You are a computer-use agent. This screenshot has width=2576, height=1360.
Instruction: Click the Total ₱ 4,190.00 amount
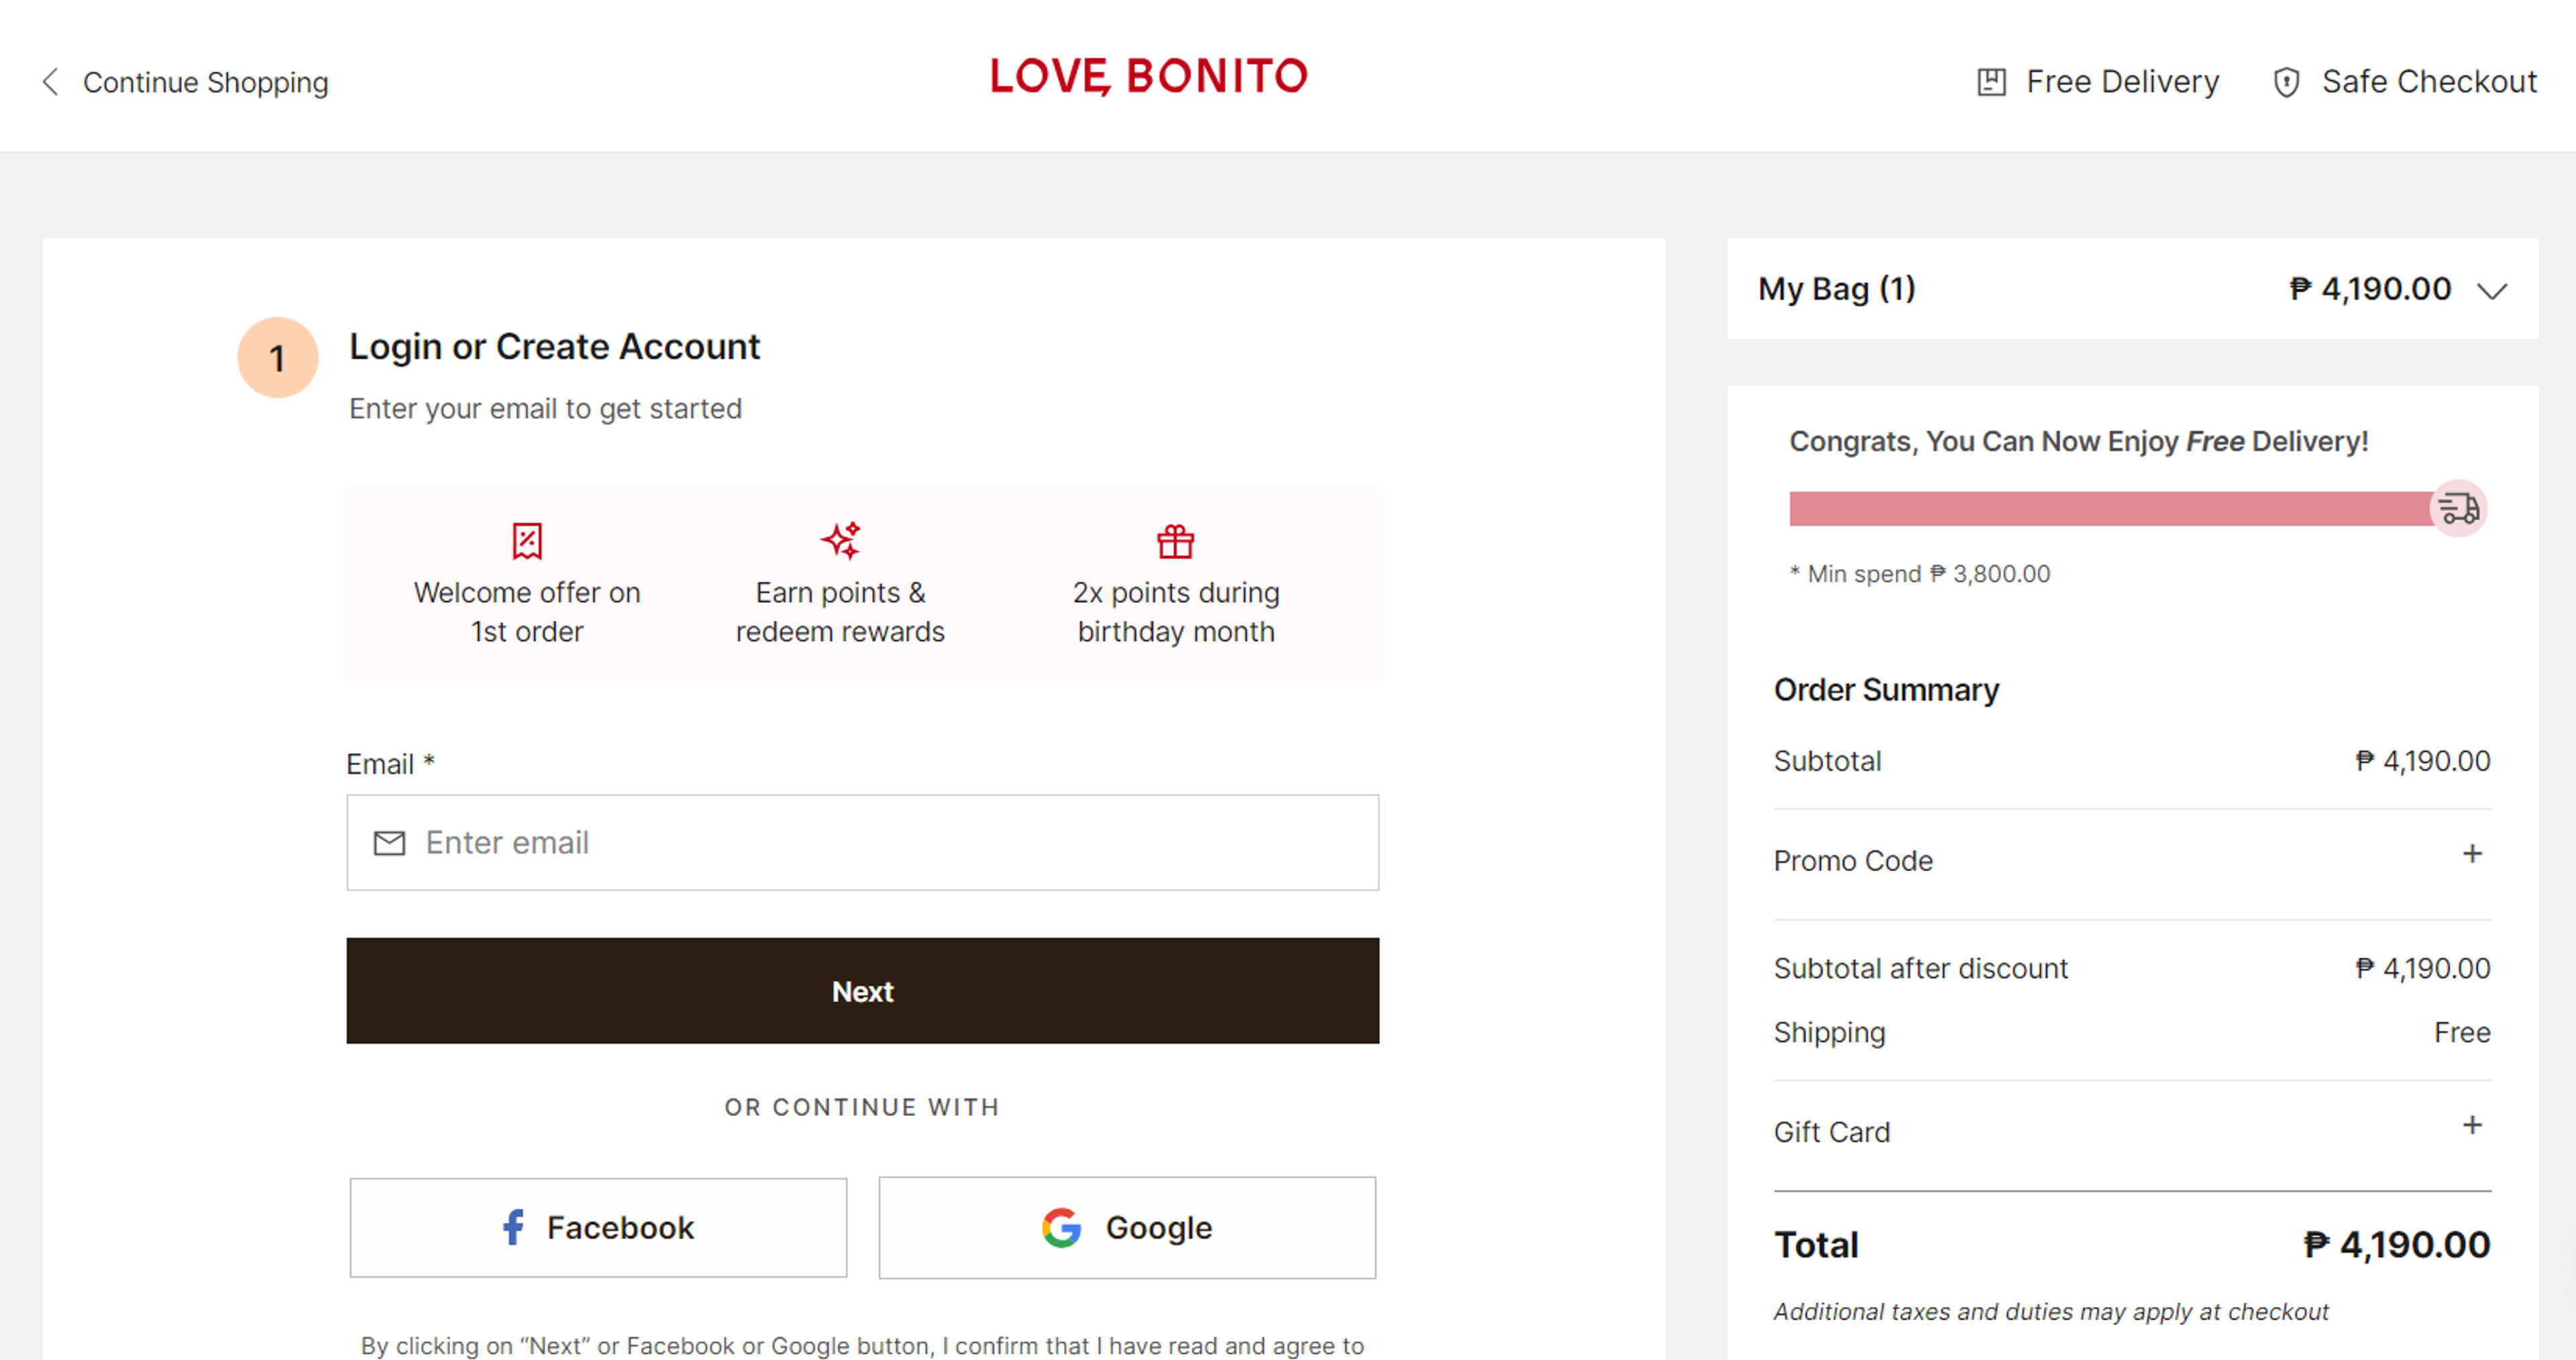click(2396, 1245)
